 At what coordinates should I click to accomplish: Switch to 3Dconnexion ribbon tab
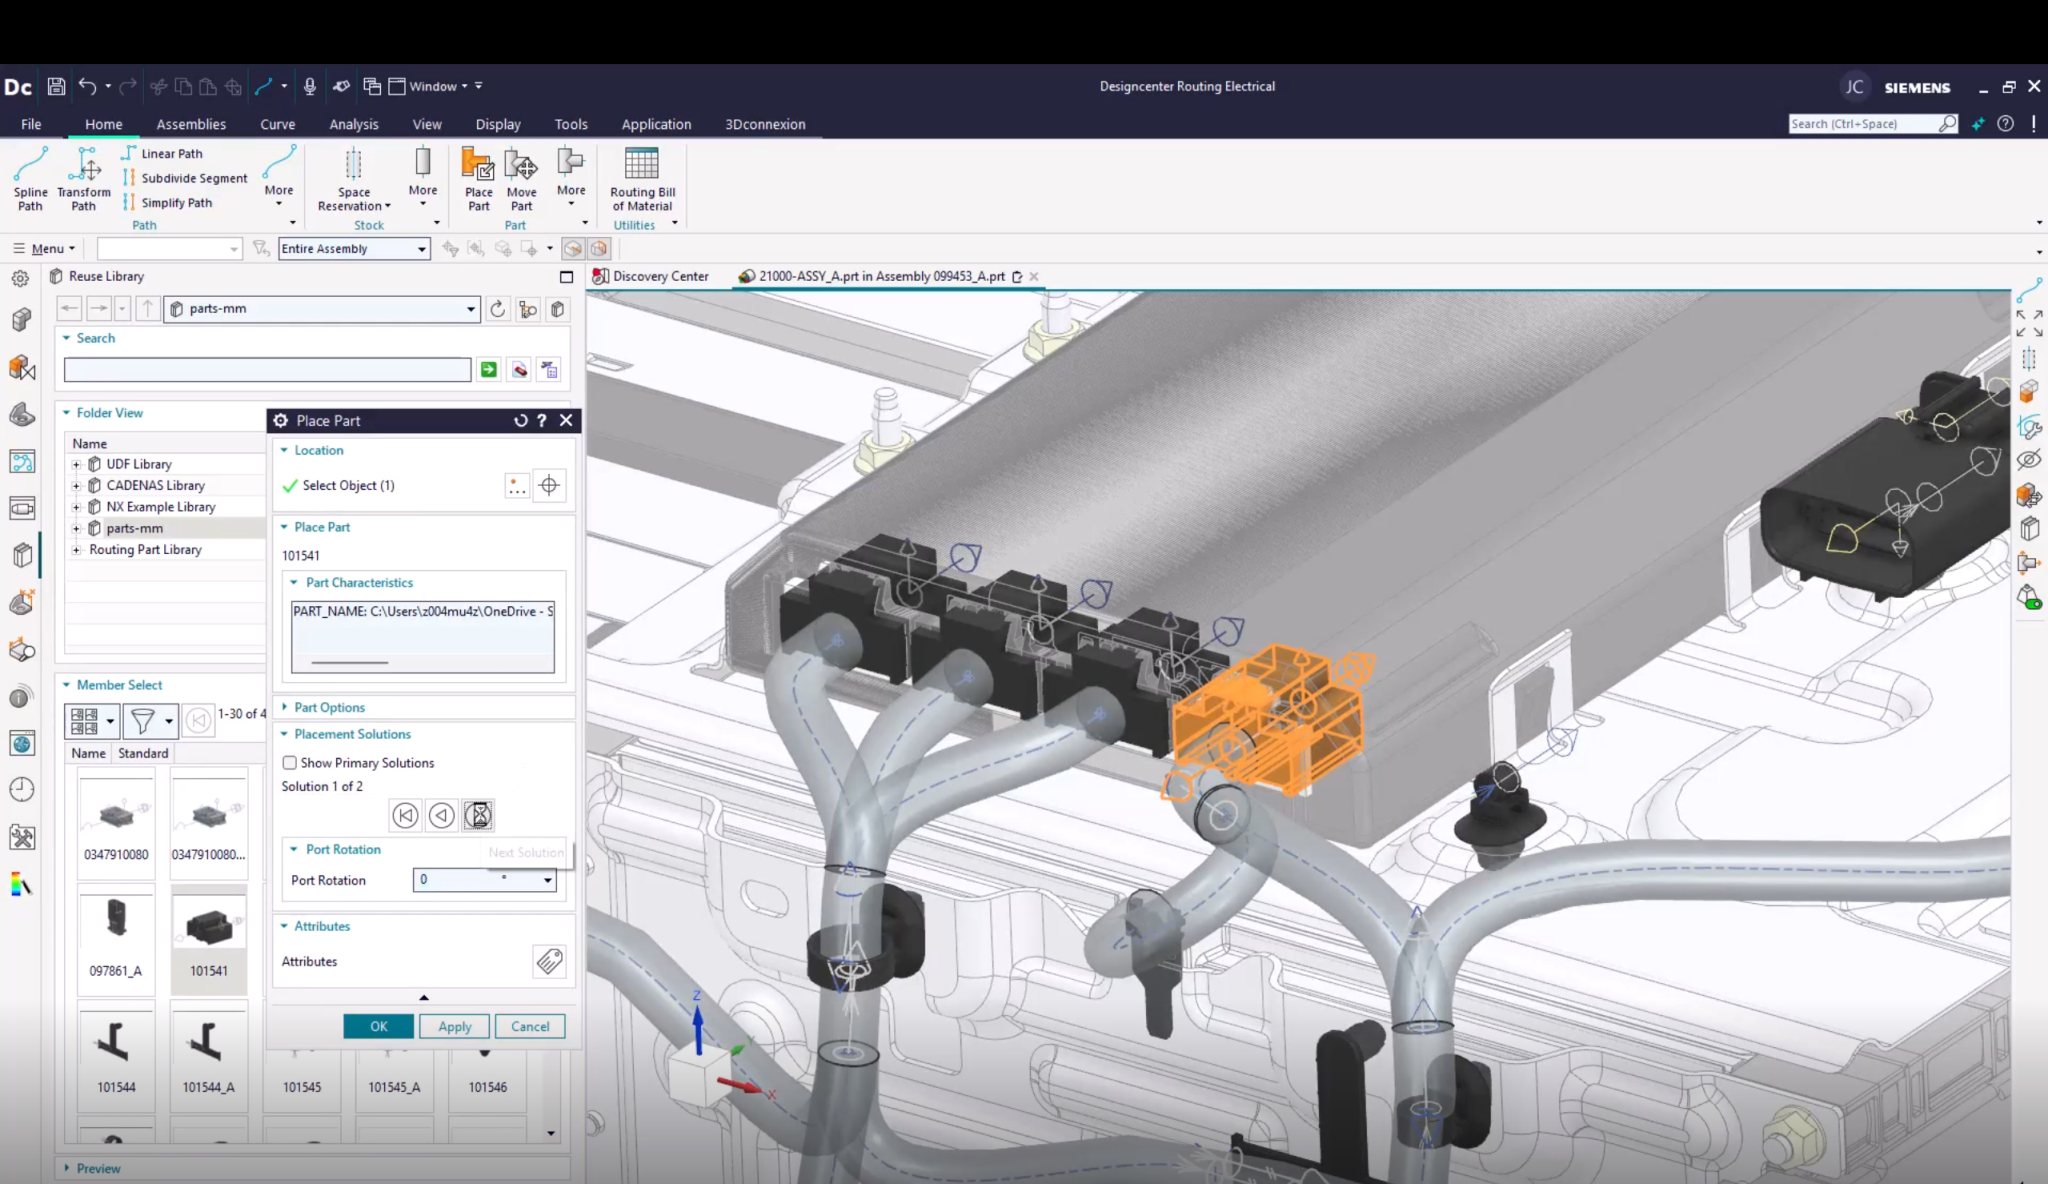click(x=765, y=124)
